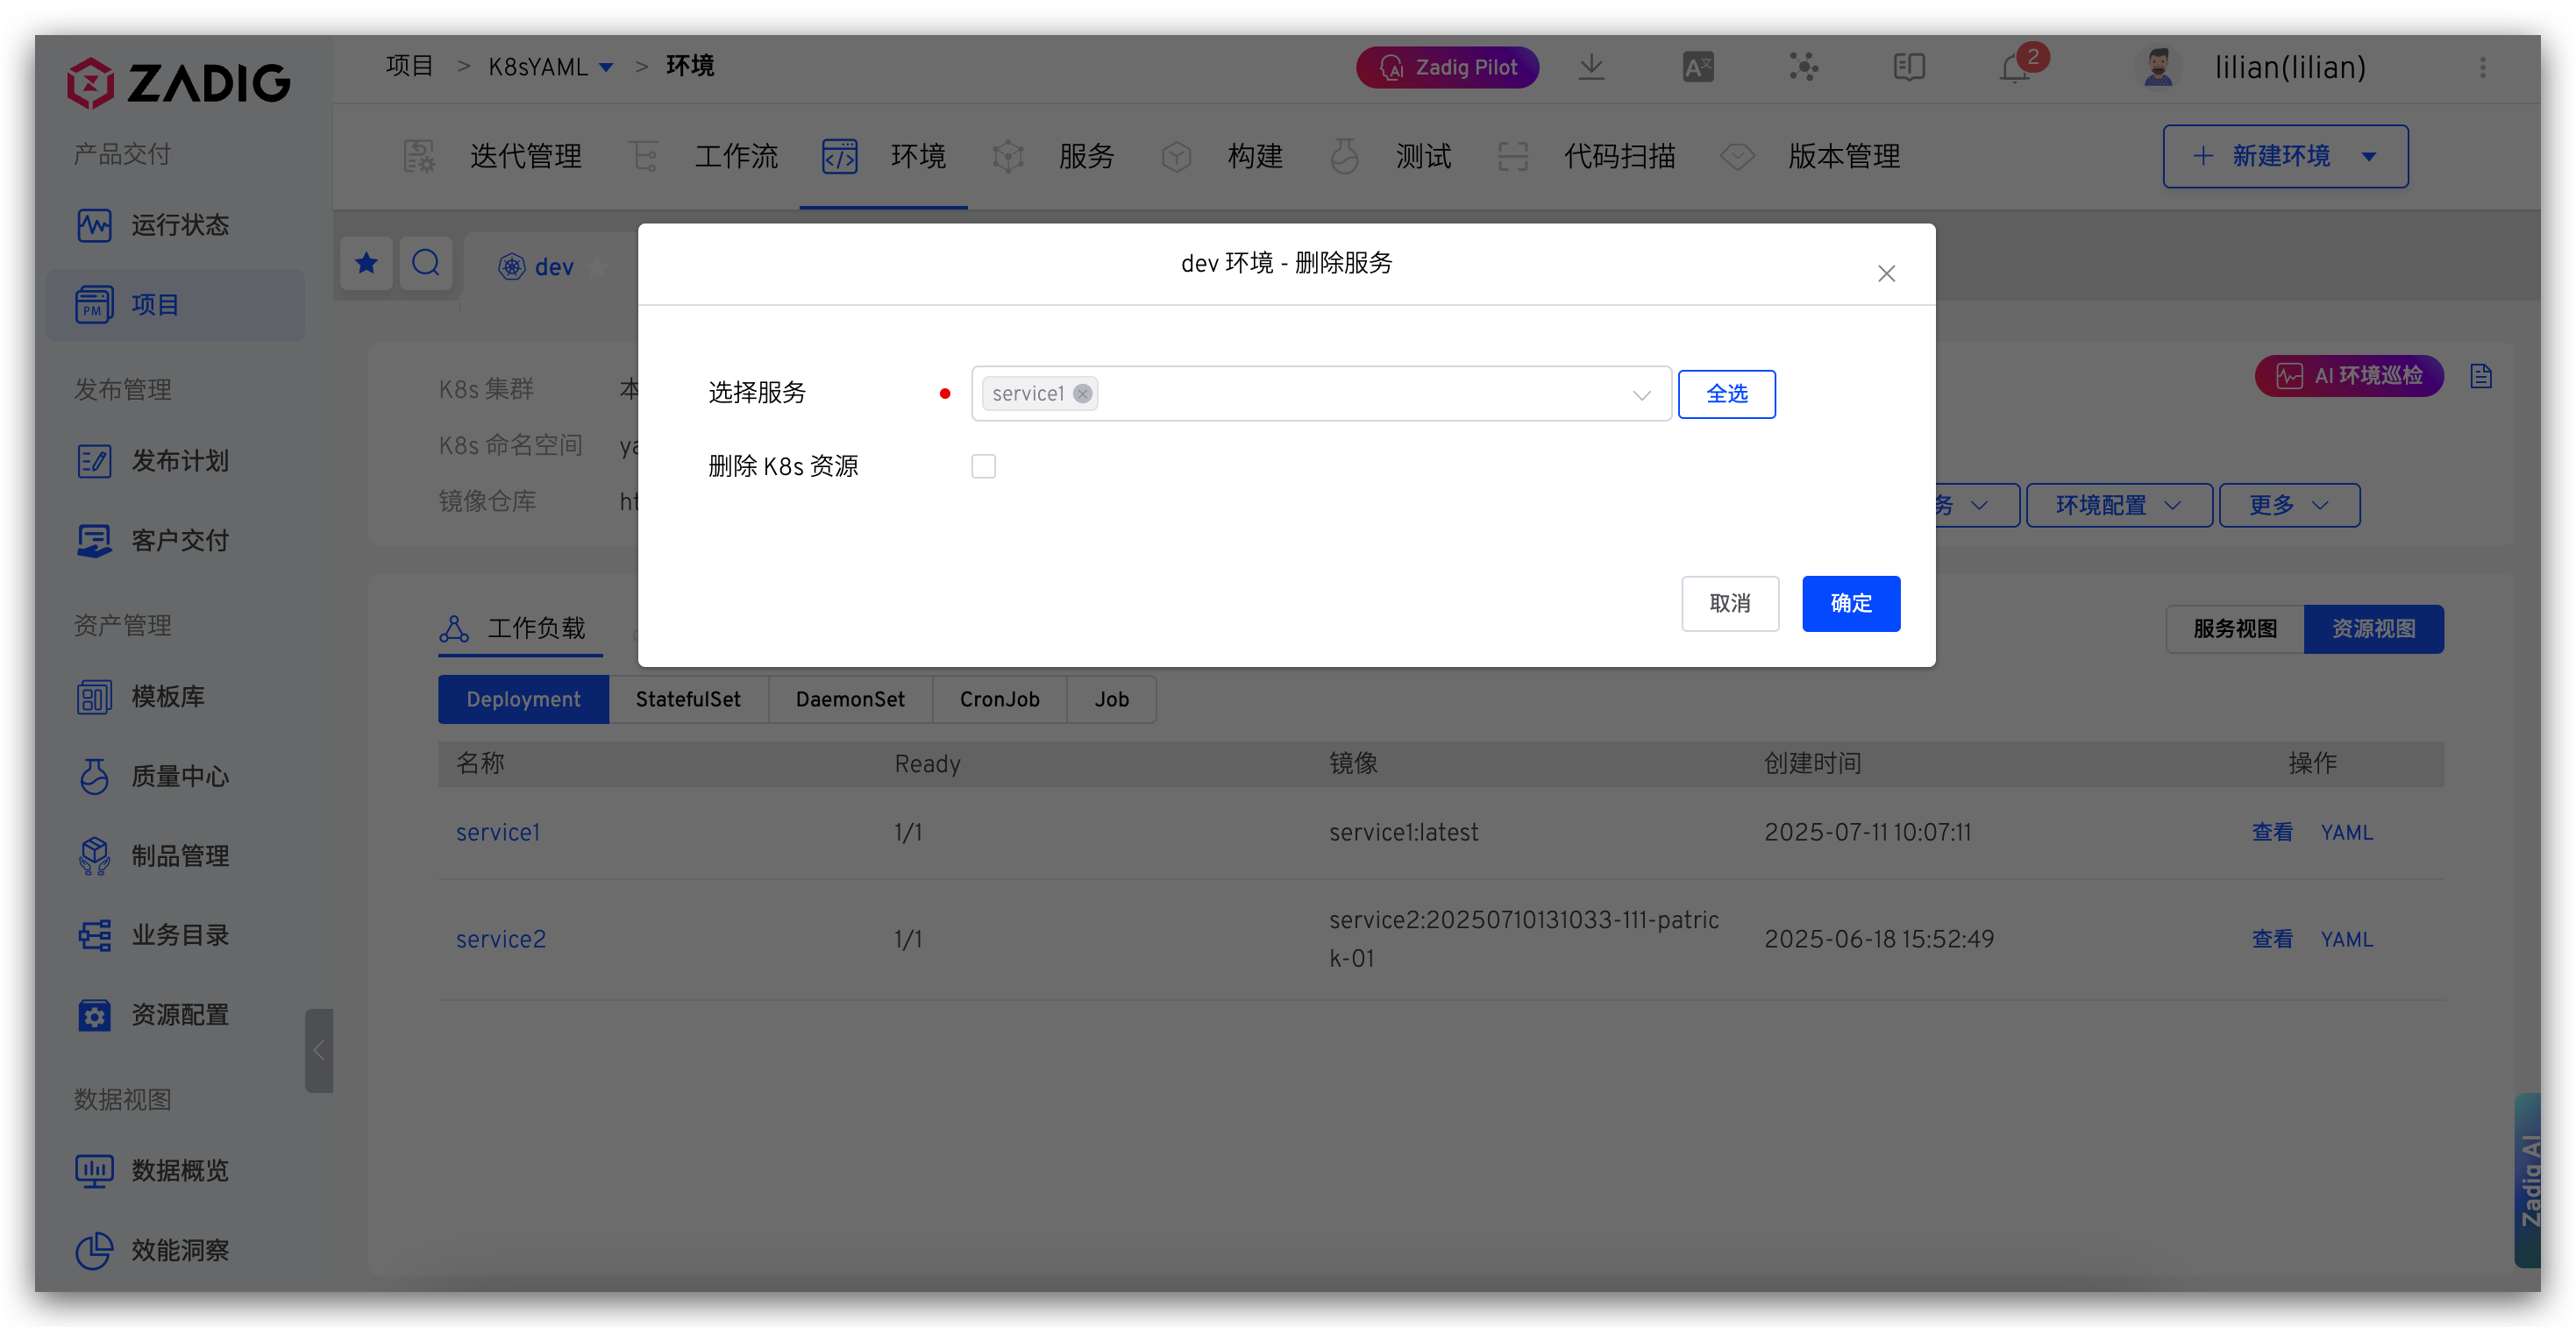The height and width of the screenshot is (1327, 2576).
Task: Click the environment search icon
Action: point(426,263)
